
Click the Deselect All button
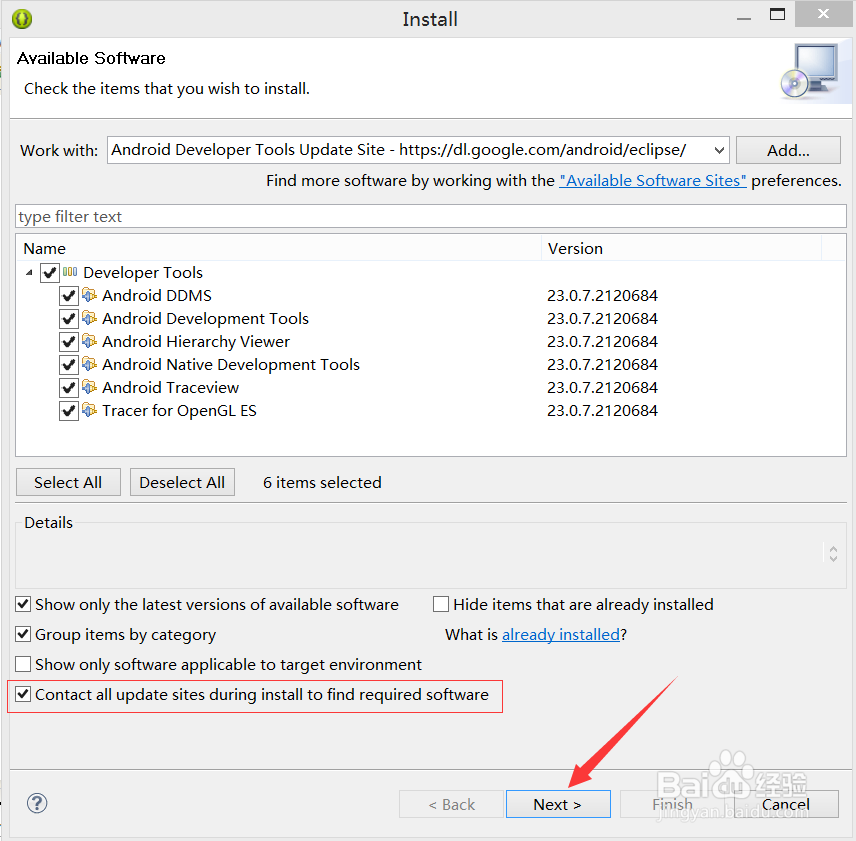click(182, 482)
